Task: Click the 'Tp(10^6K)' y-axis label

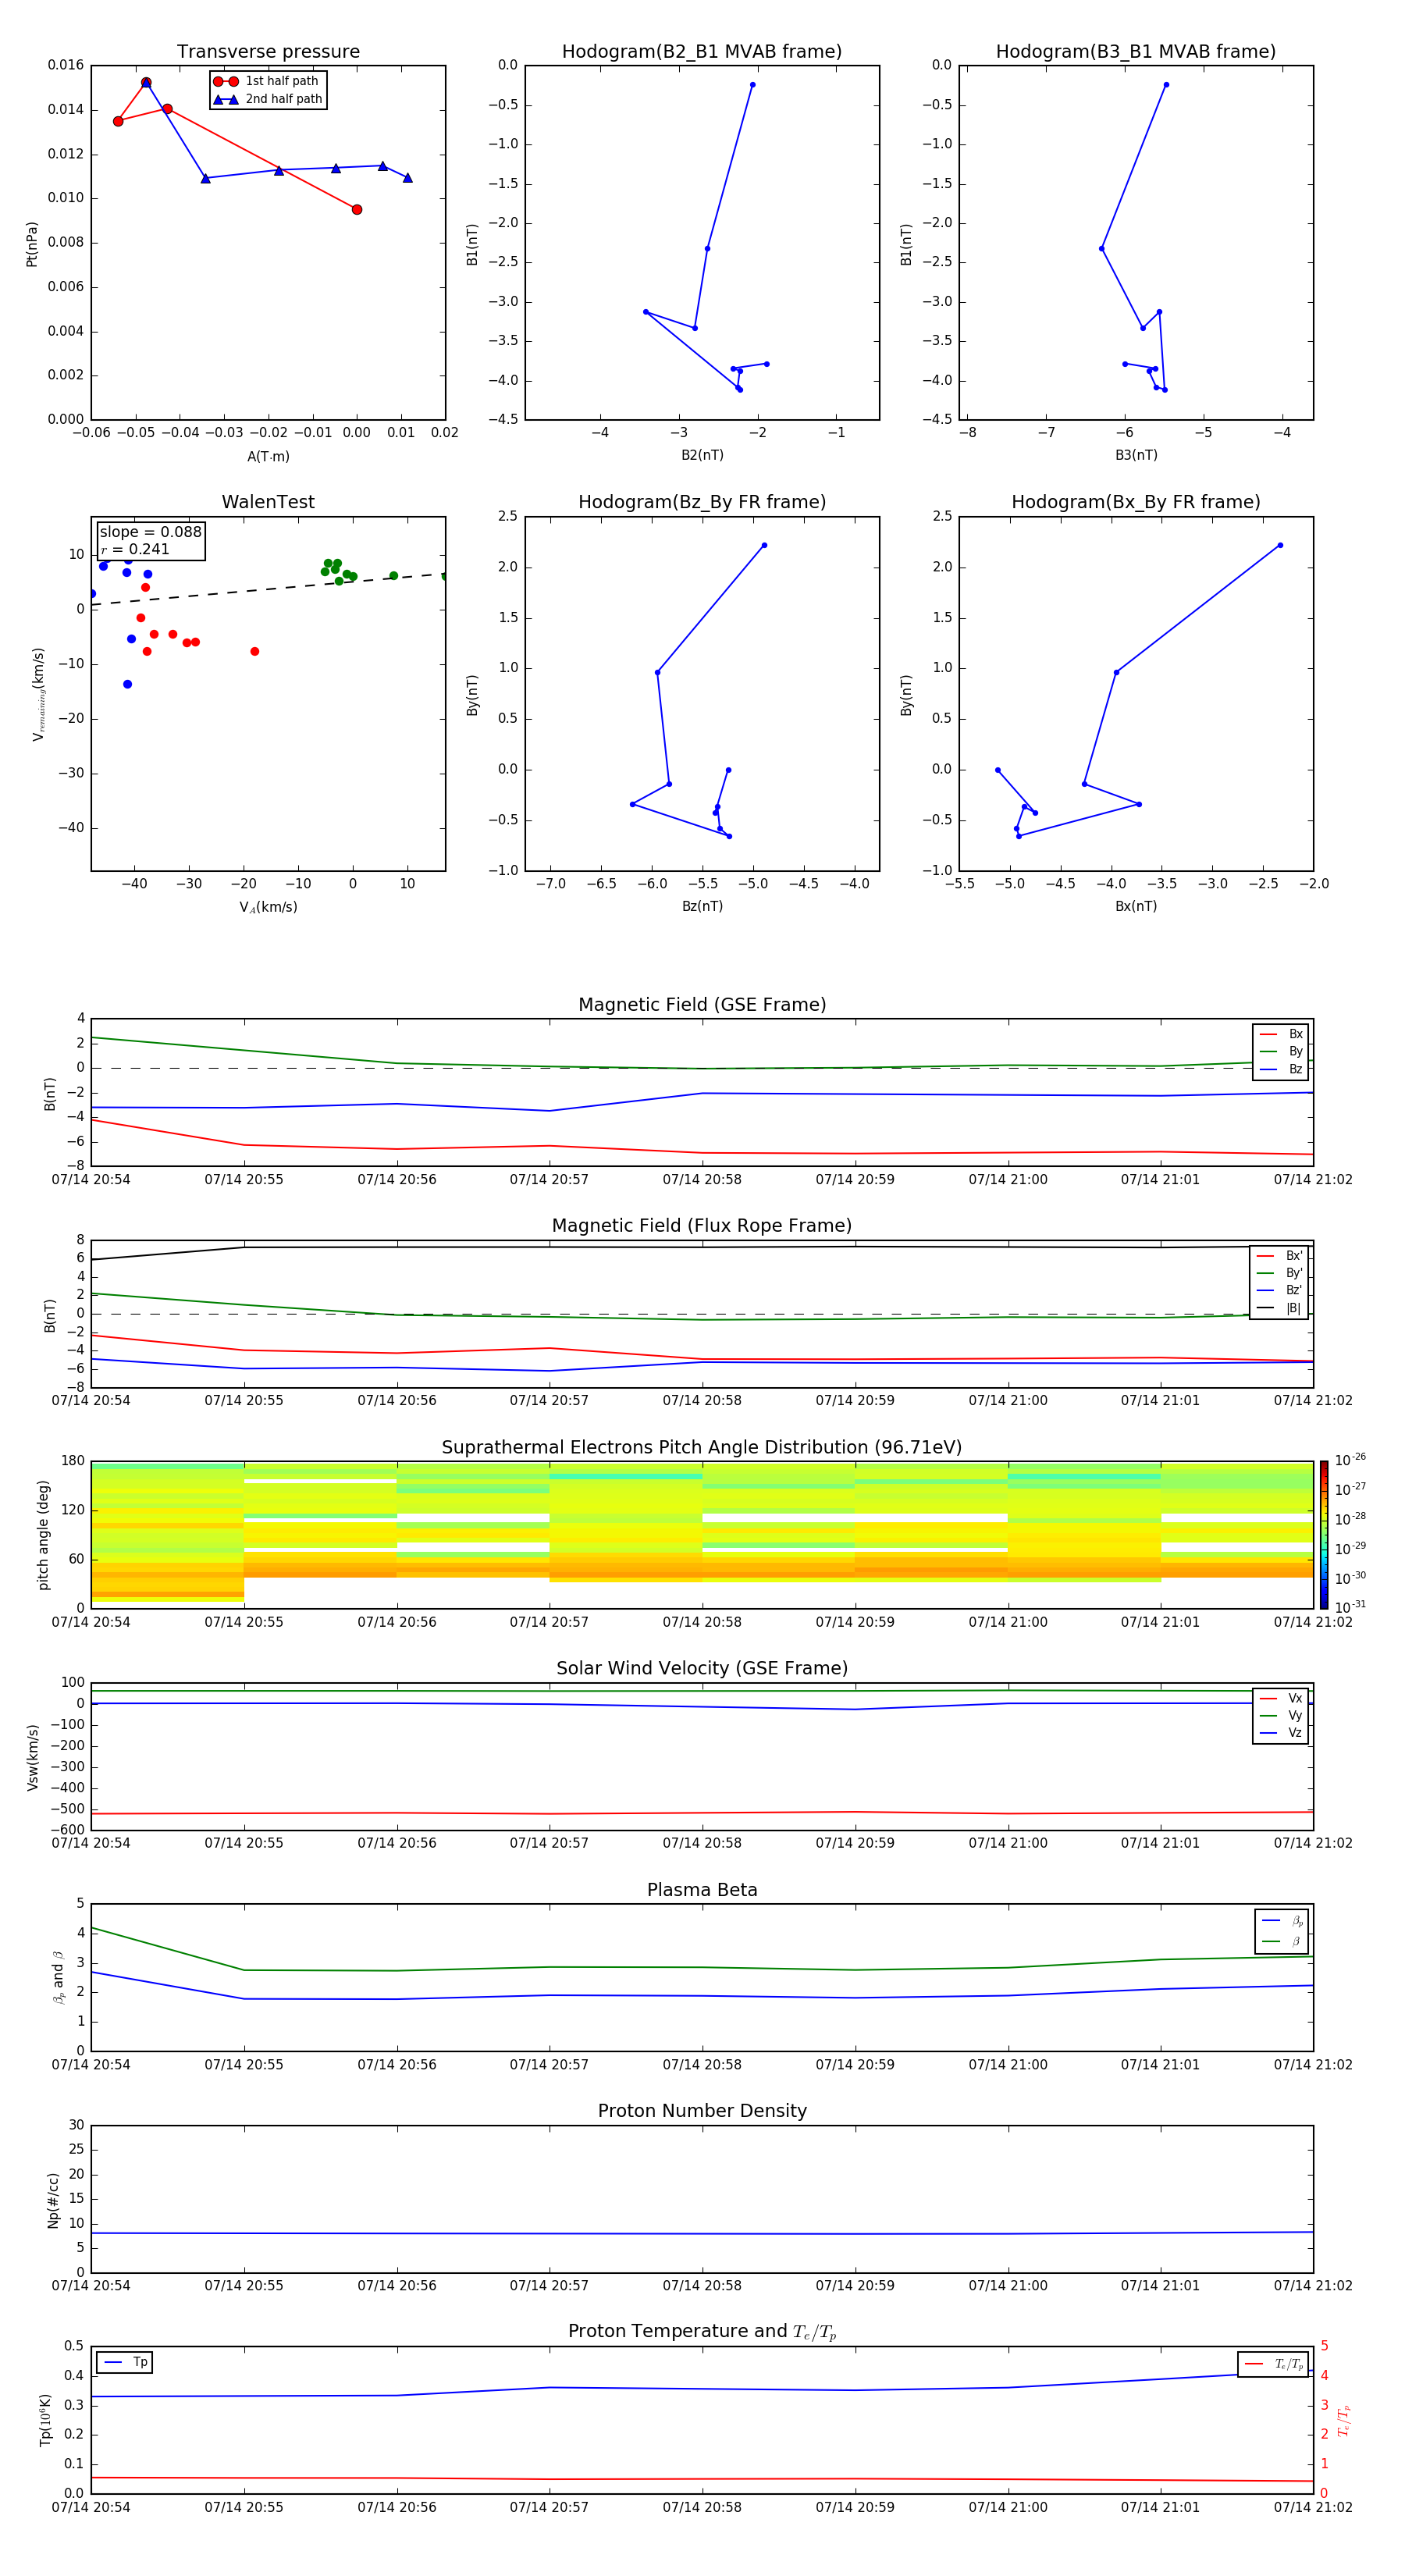Action: (x=45, y=2420)
